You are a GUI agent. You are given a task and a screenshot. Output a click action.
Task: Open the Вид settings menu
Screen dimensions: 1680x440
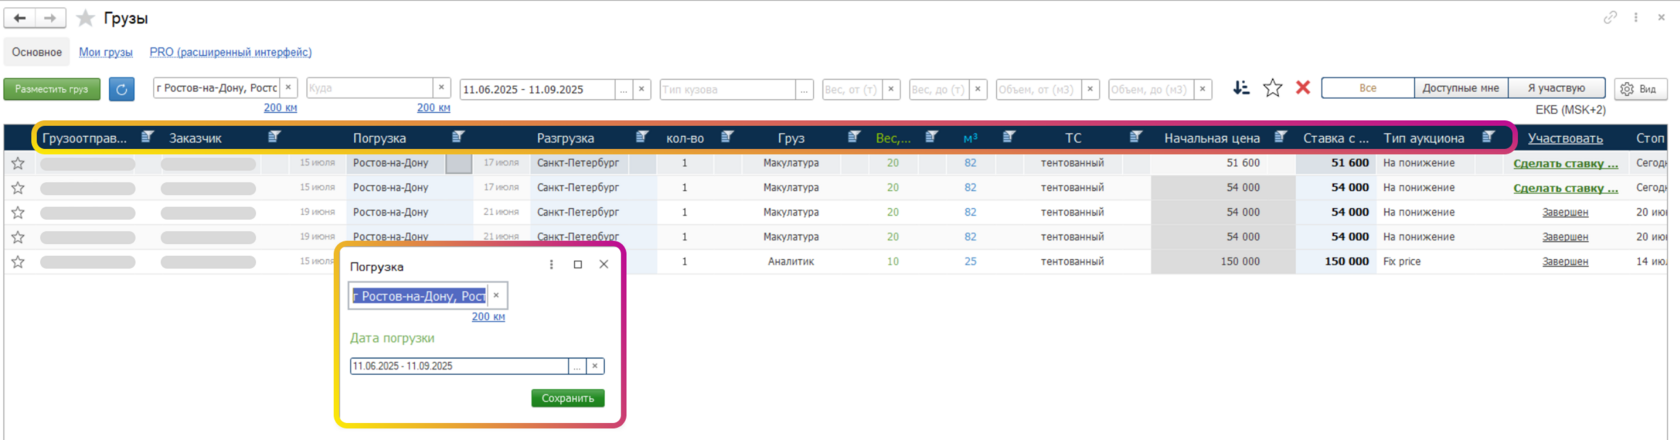[x=1640, y=89]
